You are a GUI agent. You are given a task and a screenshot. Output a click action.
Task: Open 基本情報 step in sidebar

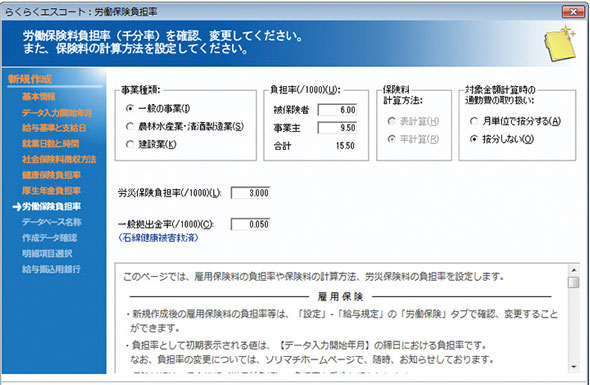(x=39, y=97)
